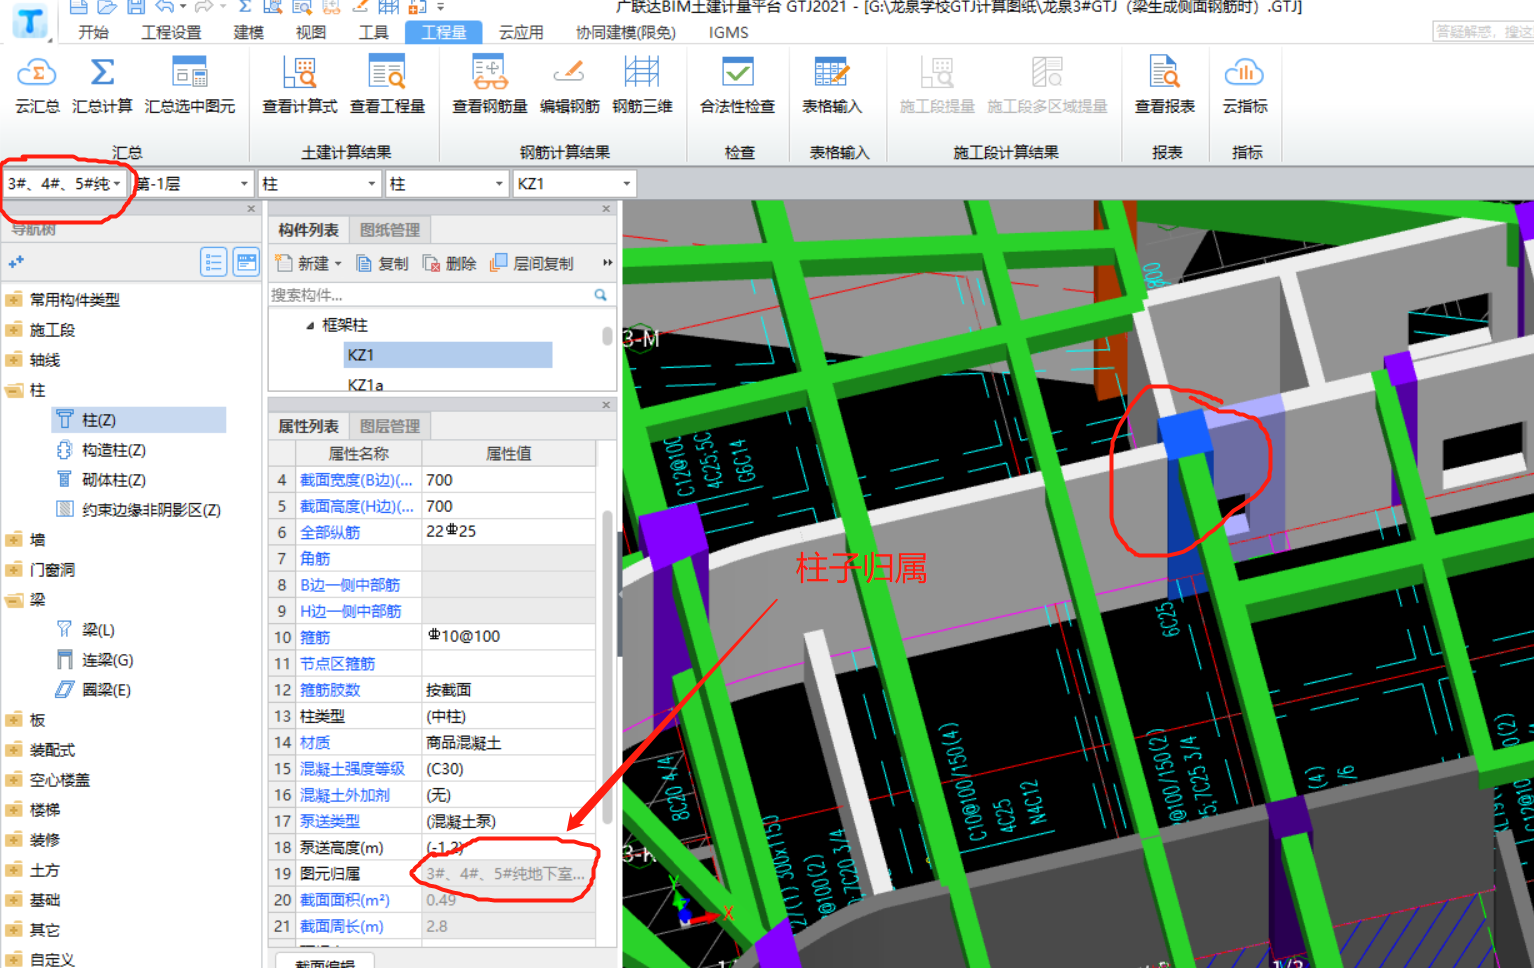Image resolution: width=1534 pixels, height=968 pixels.
Task: Select 砌体柱(Z) in navigation tree
Action: 102,480
